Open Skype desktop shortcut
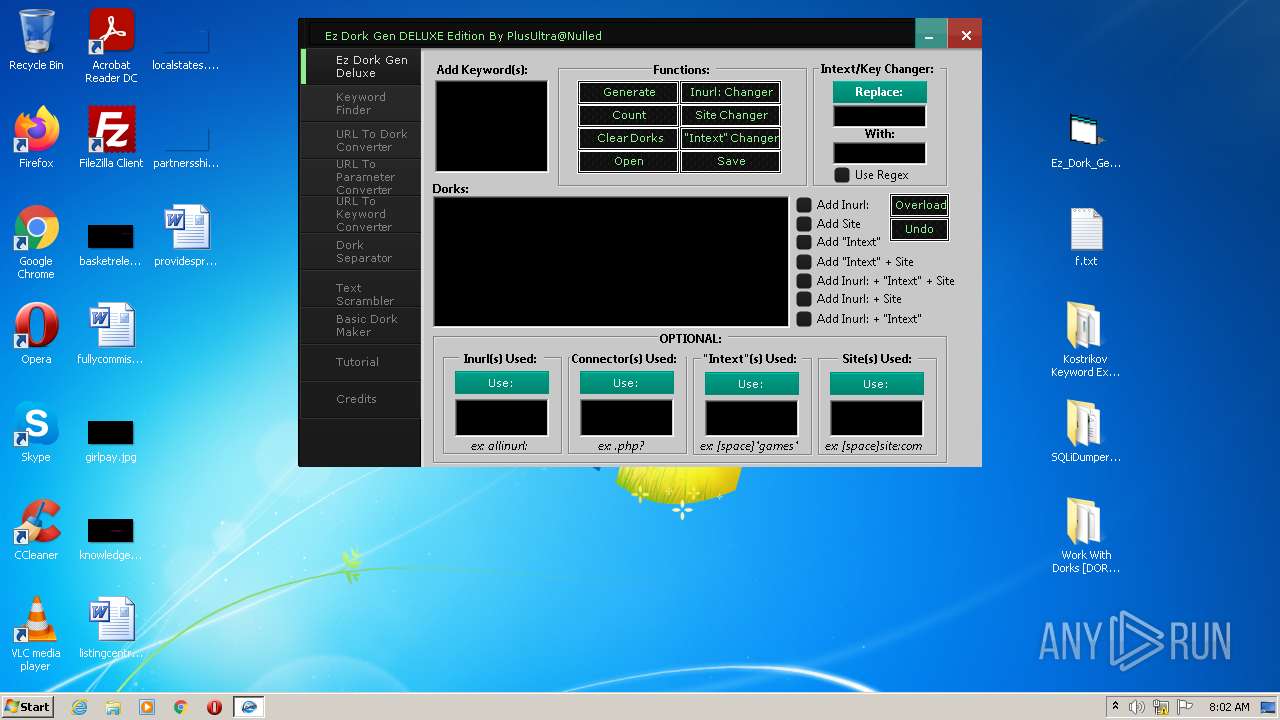Viewport: 1280px width, 720px height. [x=36, y=432]
